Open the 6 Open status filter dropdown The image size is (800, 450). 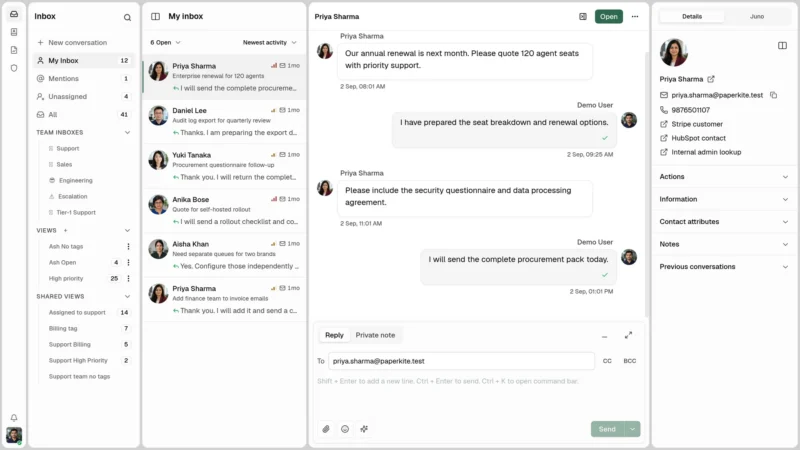pyautogui.click(x=165, y=42)
